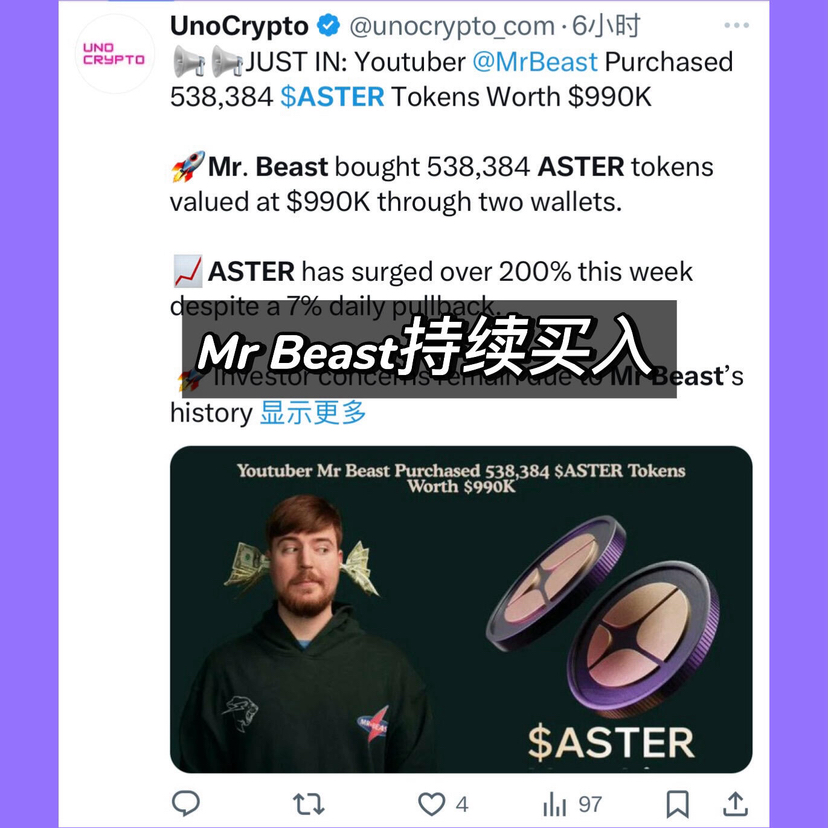Open the reply comment bubble icon
This screenshot has height=828, width=828.
[x=186, y=804]
